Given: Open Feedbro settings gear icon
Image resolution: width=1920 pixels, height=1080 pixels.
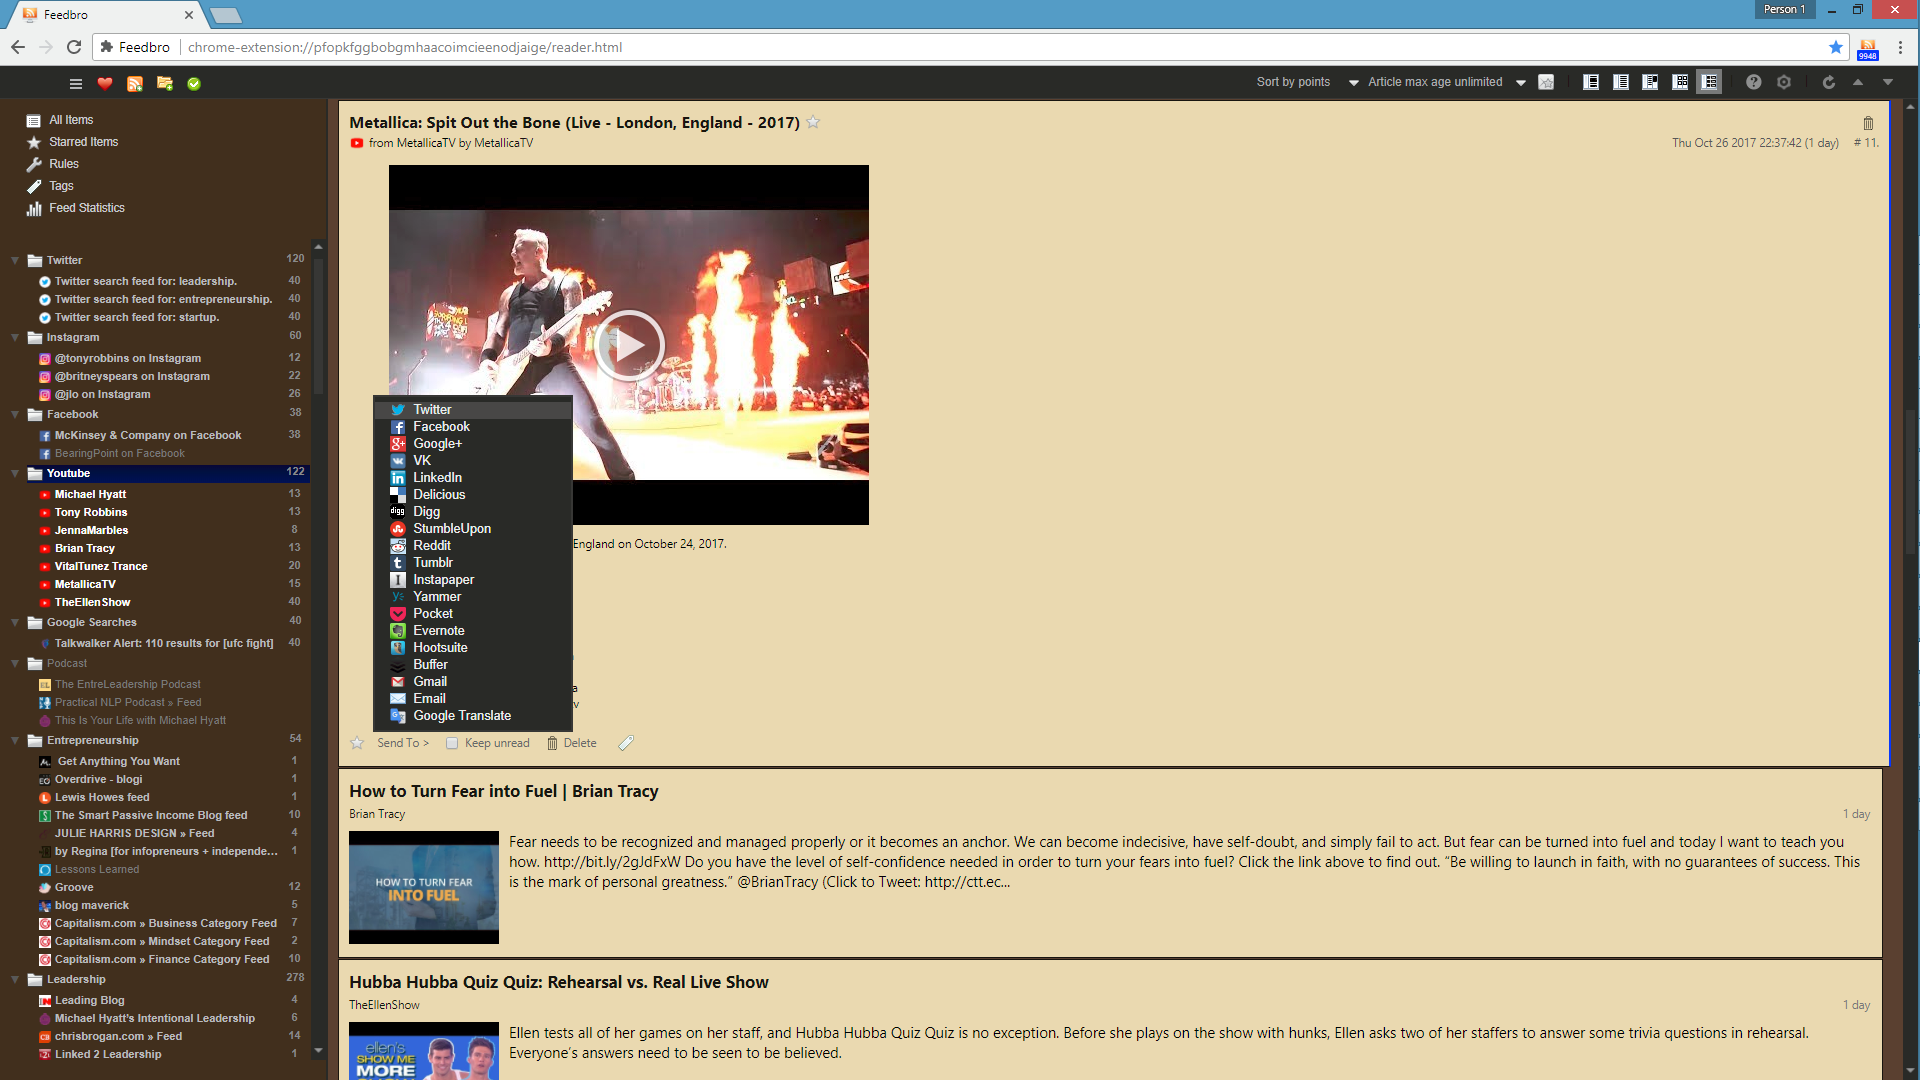Looking at the screenshot, I should (x=1784, y=83).
